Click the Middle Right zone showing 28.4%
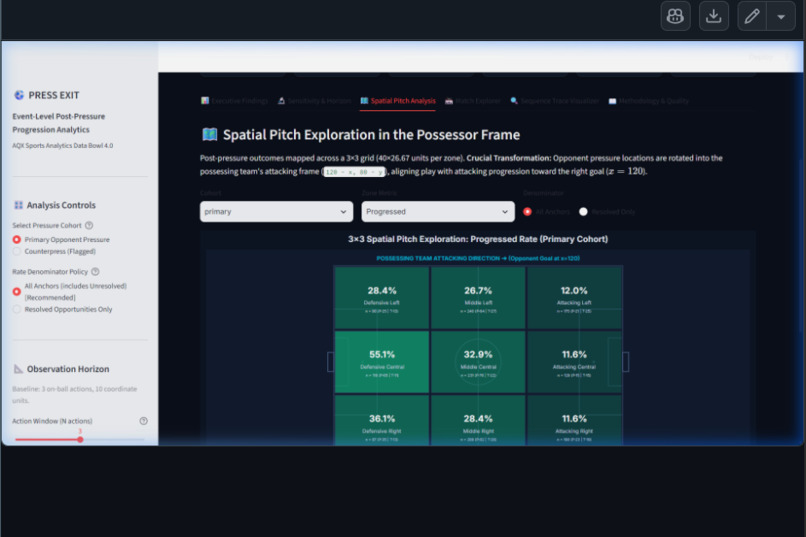The width and height of the screenshot is (806, 537). click(x=478, y=420)
